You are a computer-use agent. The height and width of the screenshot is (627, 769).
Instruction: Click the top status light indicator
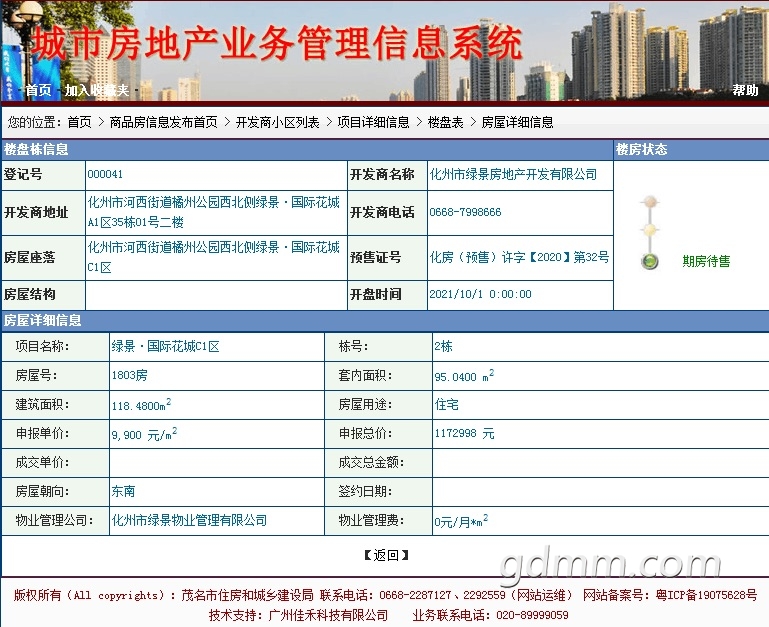(650, 202)
